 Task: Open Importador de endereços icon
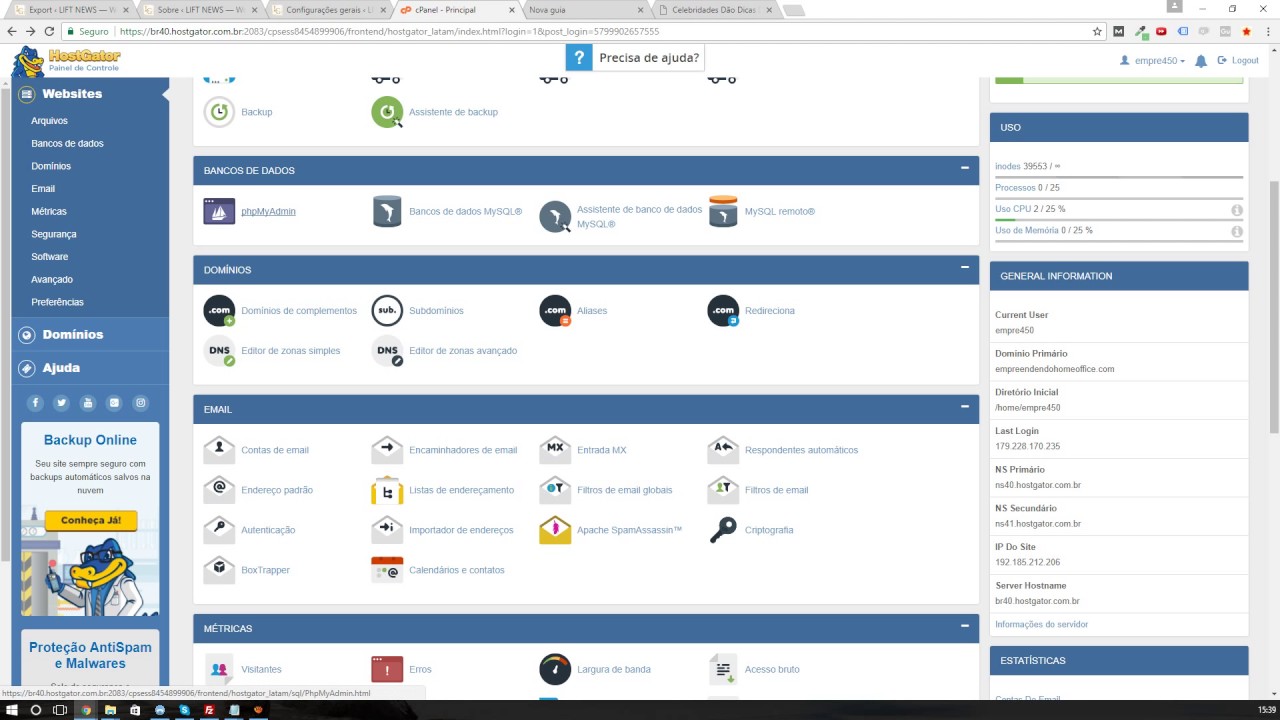tap(387, 530)
